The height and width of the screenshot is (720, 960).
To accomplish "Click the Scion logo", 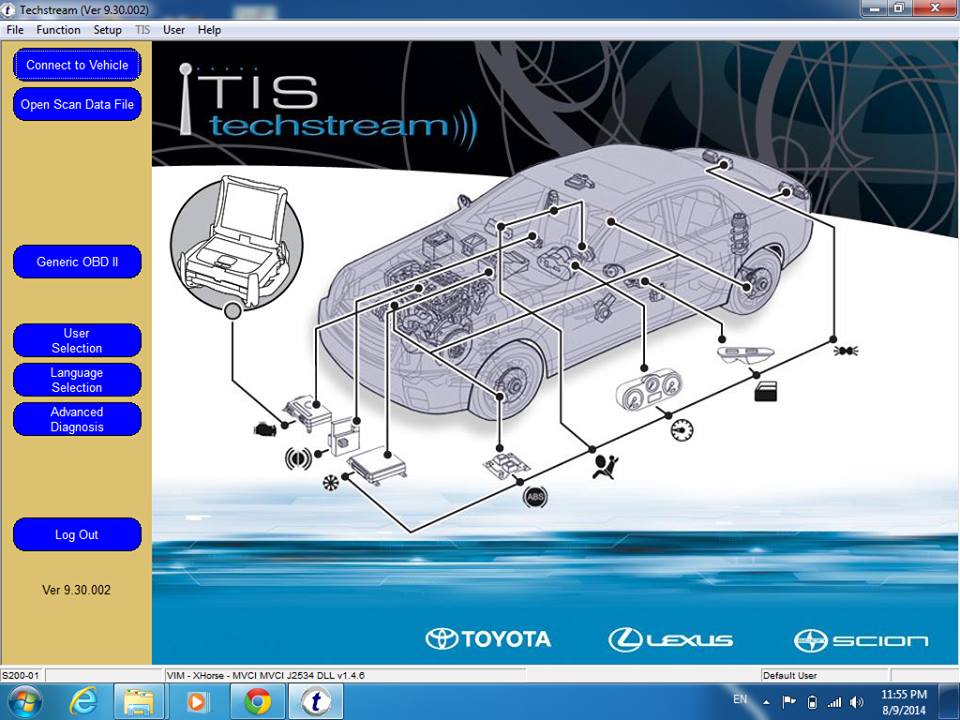I will [x=861, y=640].
